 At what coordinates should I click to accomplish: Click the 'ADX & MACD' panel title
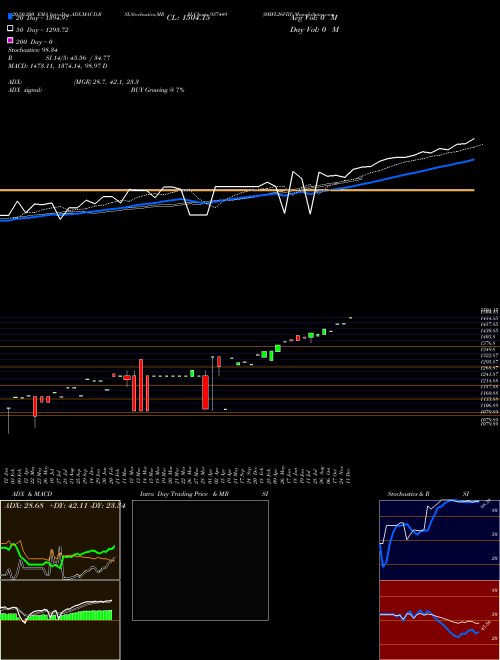tap(32, 494)
